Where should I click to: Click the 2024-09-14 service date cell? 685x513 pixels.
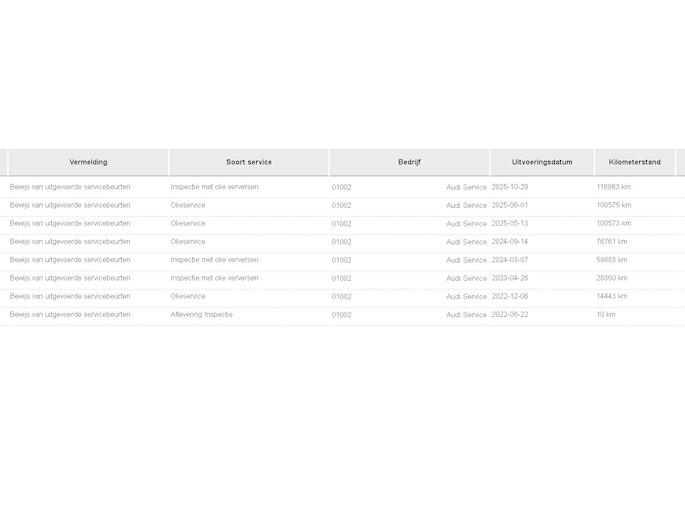510,242
